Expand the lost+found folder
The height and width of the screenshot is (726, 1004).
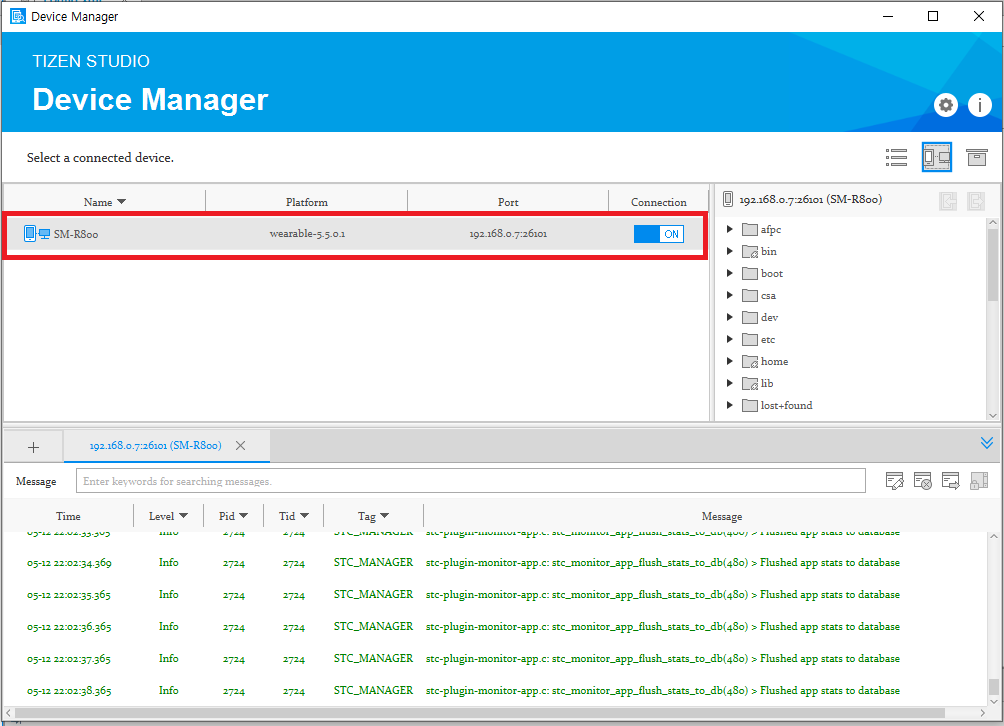(x=729, y=405)
